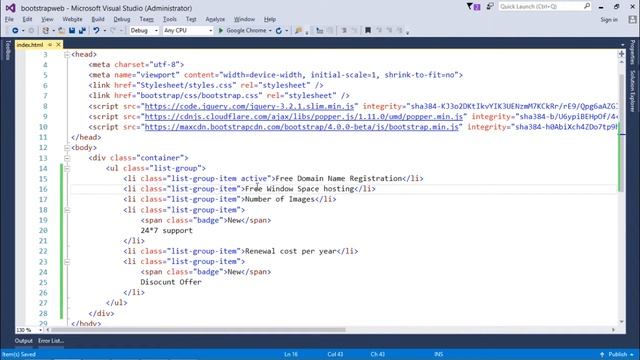Click the Save floppy disk icon
Image resolution: width=640 pixels, height=360 pixels.
tap(72, 31)
